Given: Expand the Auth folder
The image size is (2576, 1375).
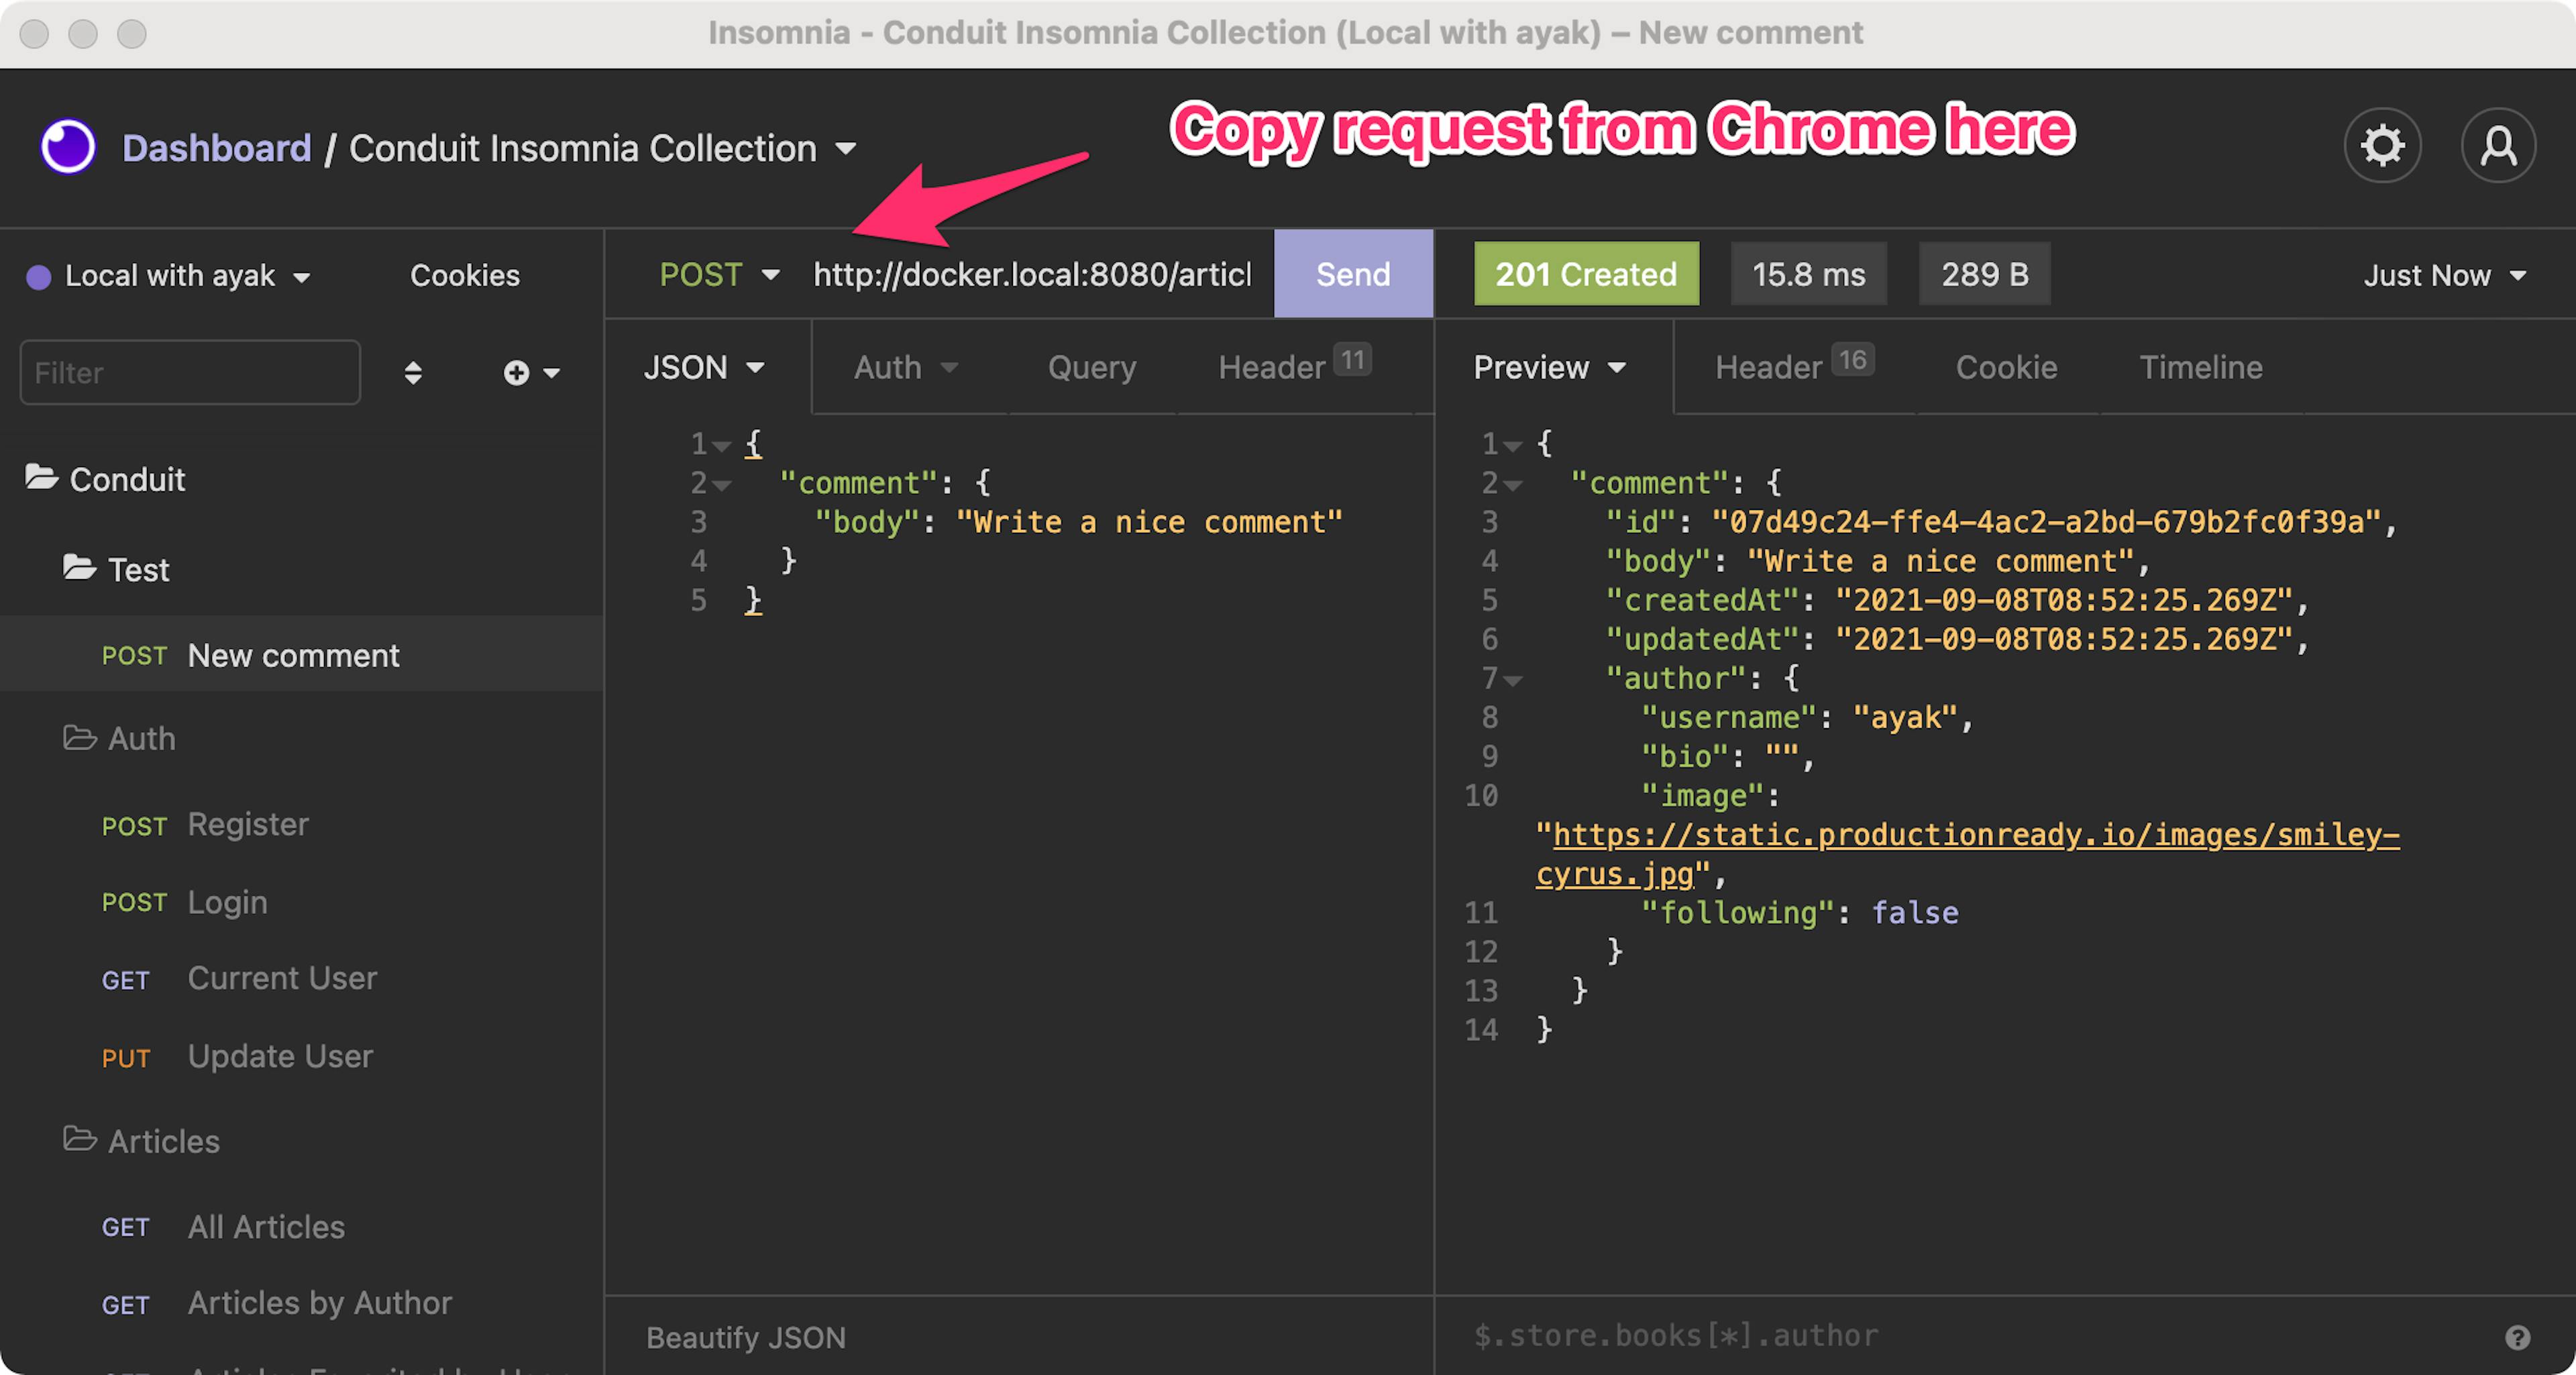Looking at the screenshot, I should pos(120,738).
